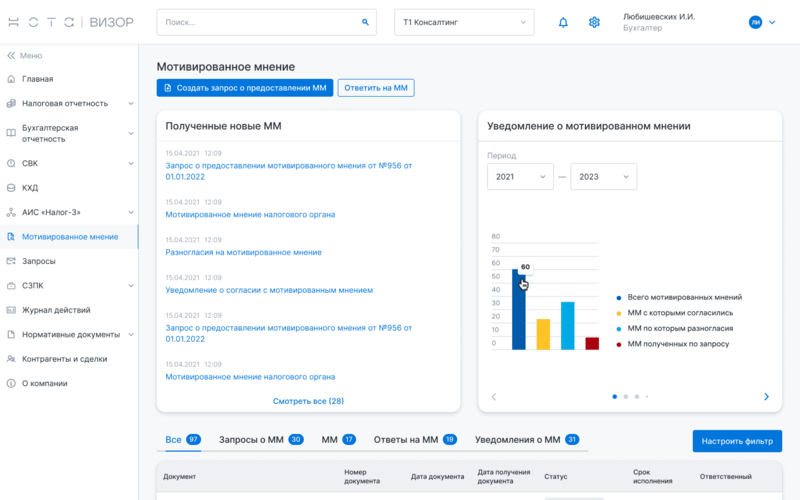The width and height of the screenshot is (800, 500).
Task: Select the second carousel pagination dot
Action: [x=625, y=397]
